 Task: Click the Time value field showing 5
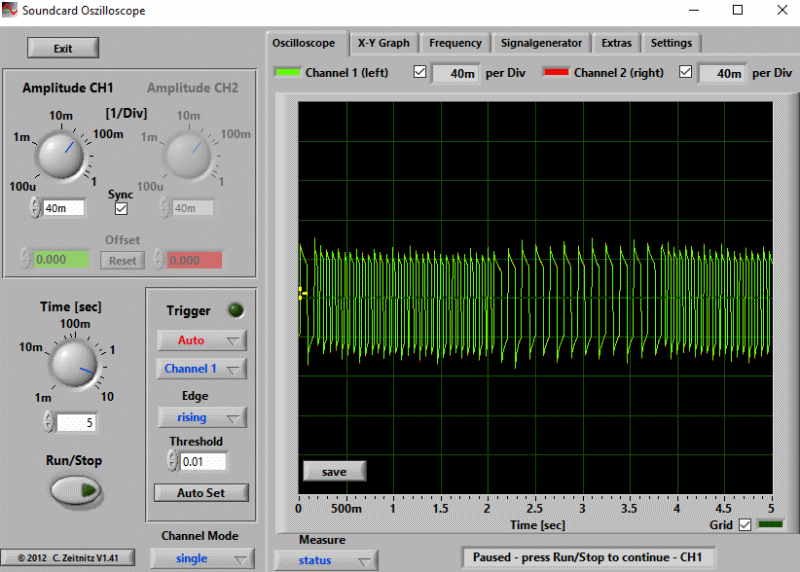pyautogui.click(x=76, y=422)
